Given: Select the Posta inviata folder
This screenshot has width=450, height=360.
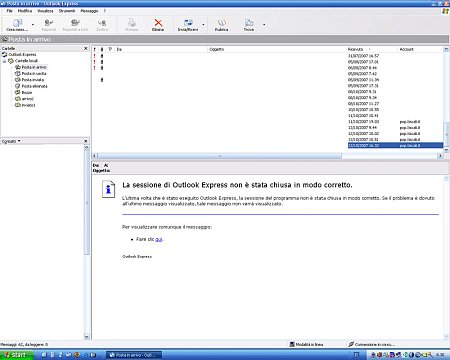Looking at the screenshot, I should [x=29, y=80].
